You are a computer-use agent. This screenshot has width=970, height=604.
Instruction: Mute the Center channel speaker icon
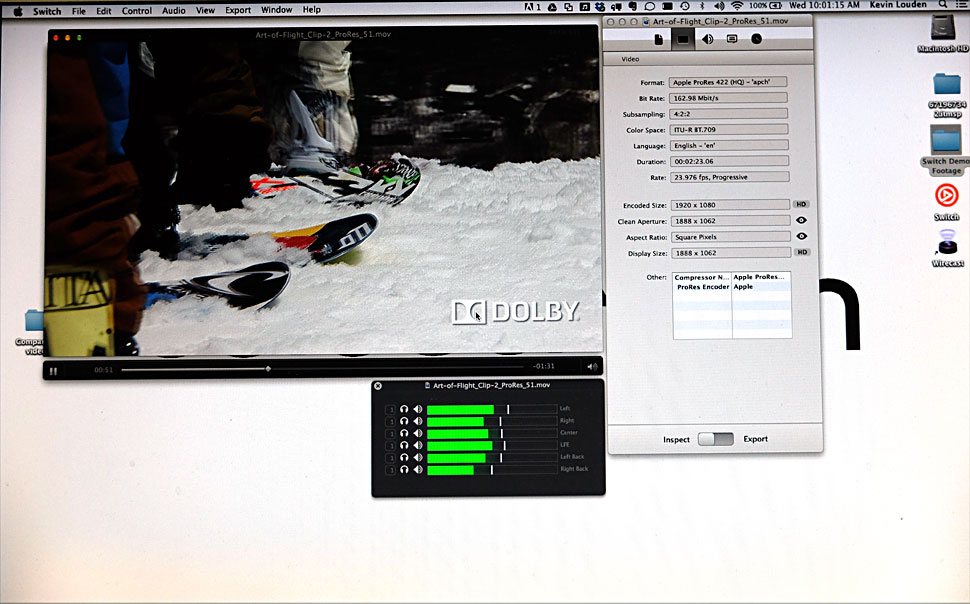(x=418, y=433)
